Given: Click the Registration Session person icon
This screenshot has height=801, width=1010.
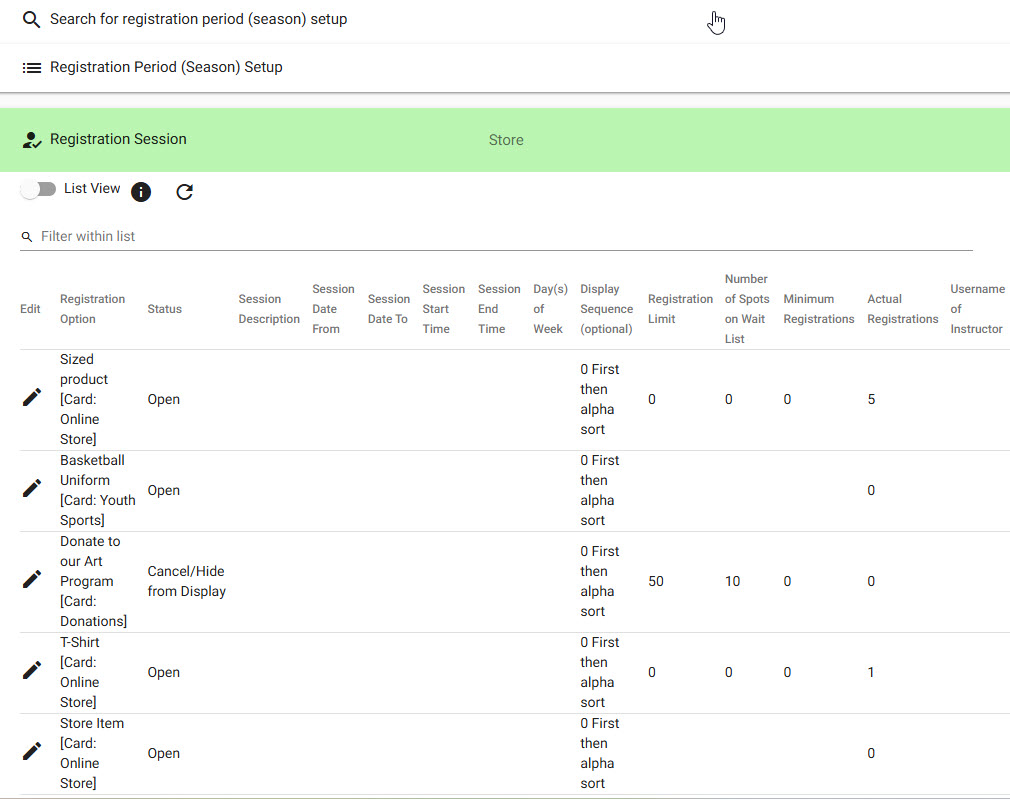Looking at the screenshot, I should click(x=31, y=140).
